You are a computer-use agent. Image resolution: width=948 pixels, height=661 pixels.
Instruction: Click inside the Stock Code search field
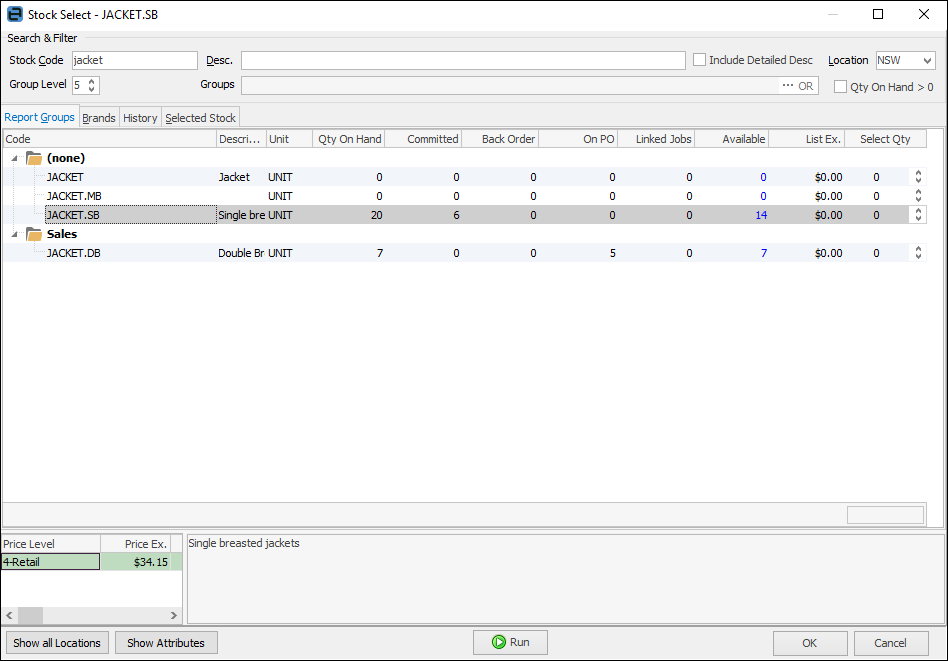[134, 59]
